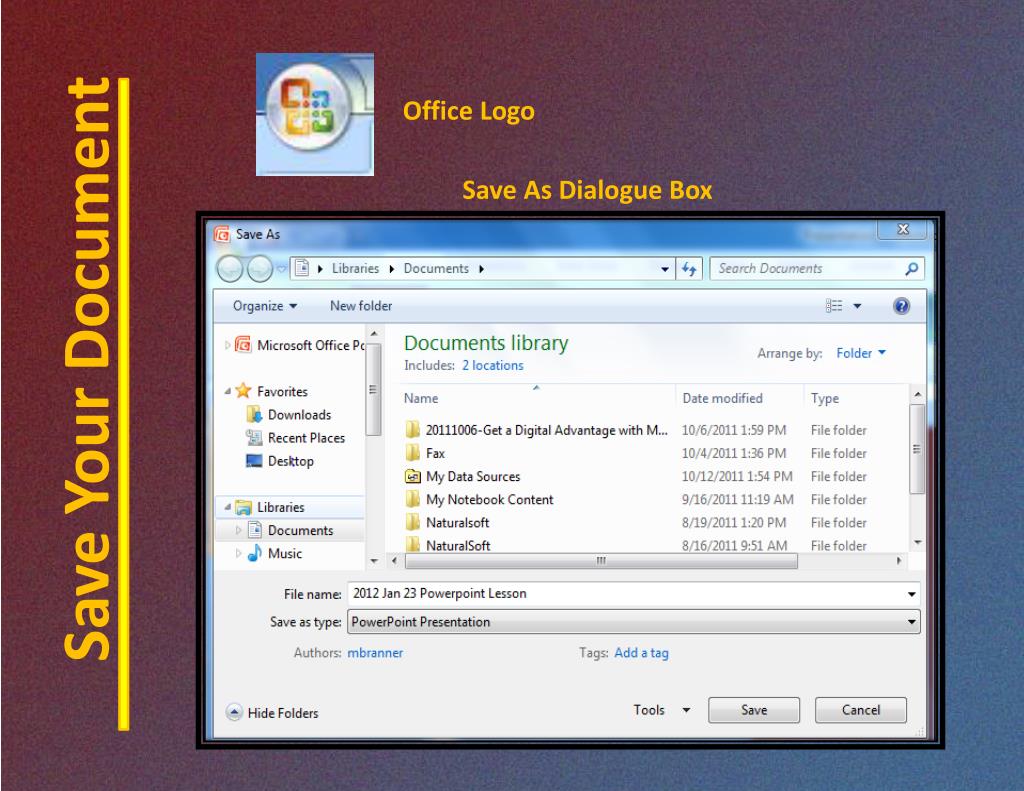Click the change view icon
This screenshot has width=1024, height=791.
[x=834, y=306]
